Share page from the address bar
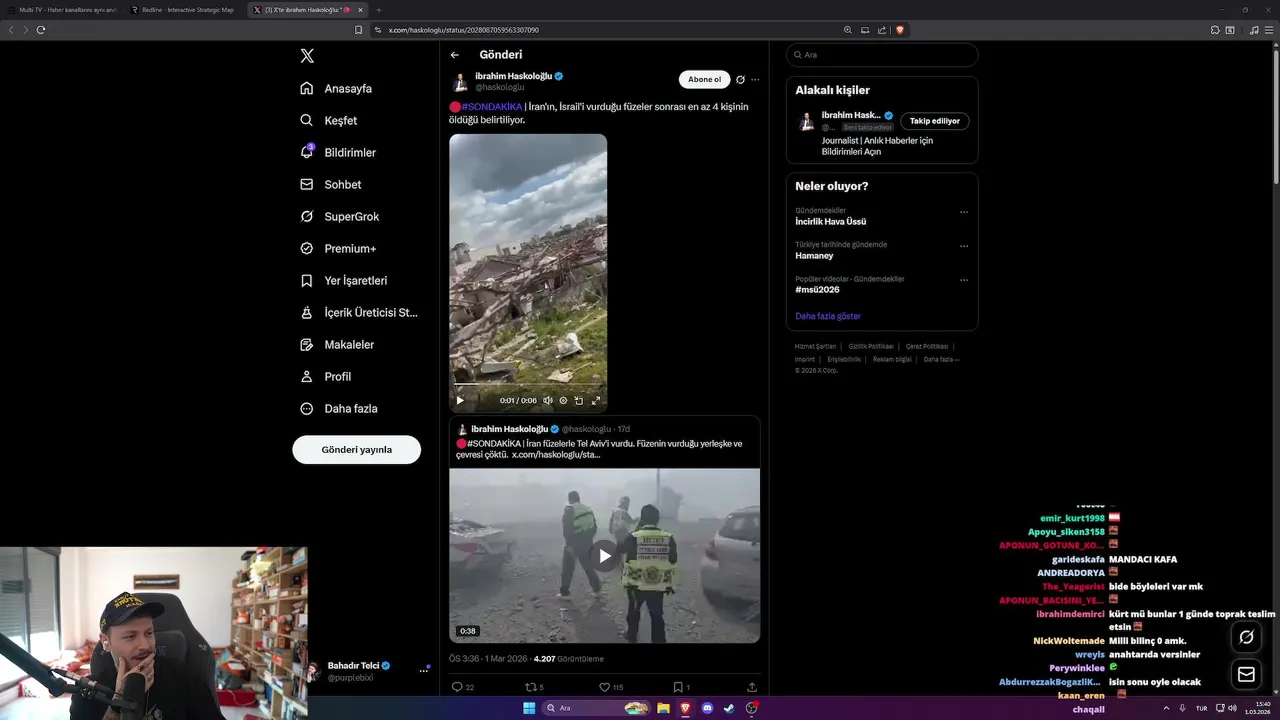 [x=882, y=30]
